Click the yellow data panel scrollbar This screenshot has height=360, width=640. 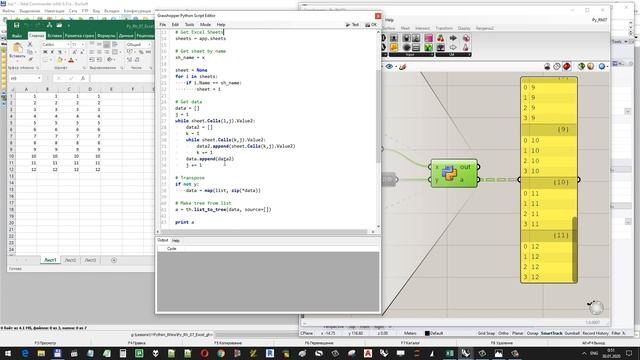point(575,248)
